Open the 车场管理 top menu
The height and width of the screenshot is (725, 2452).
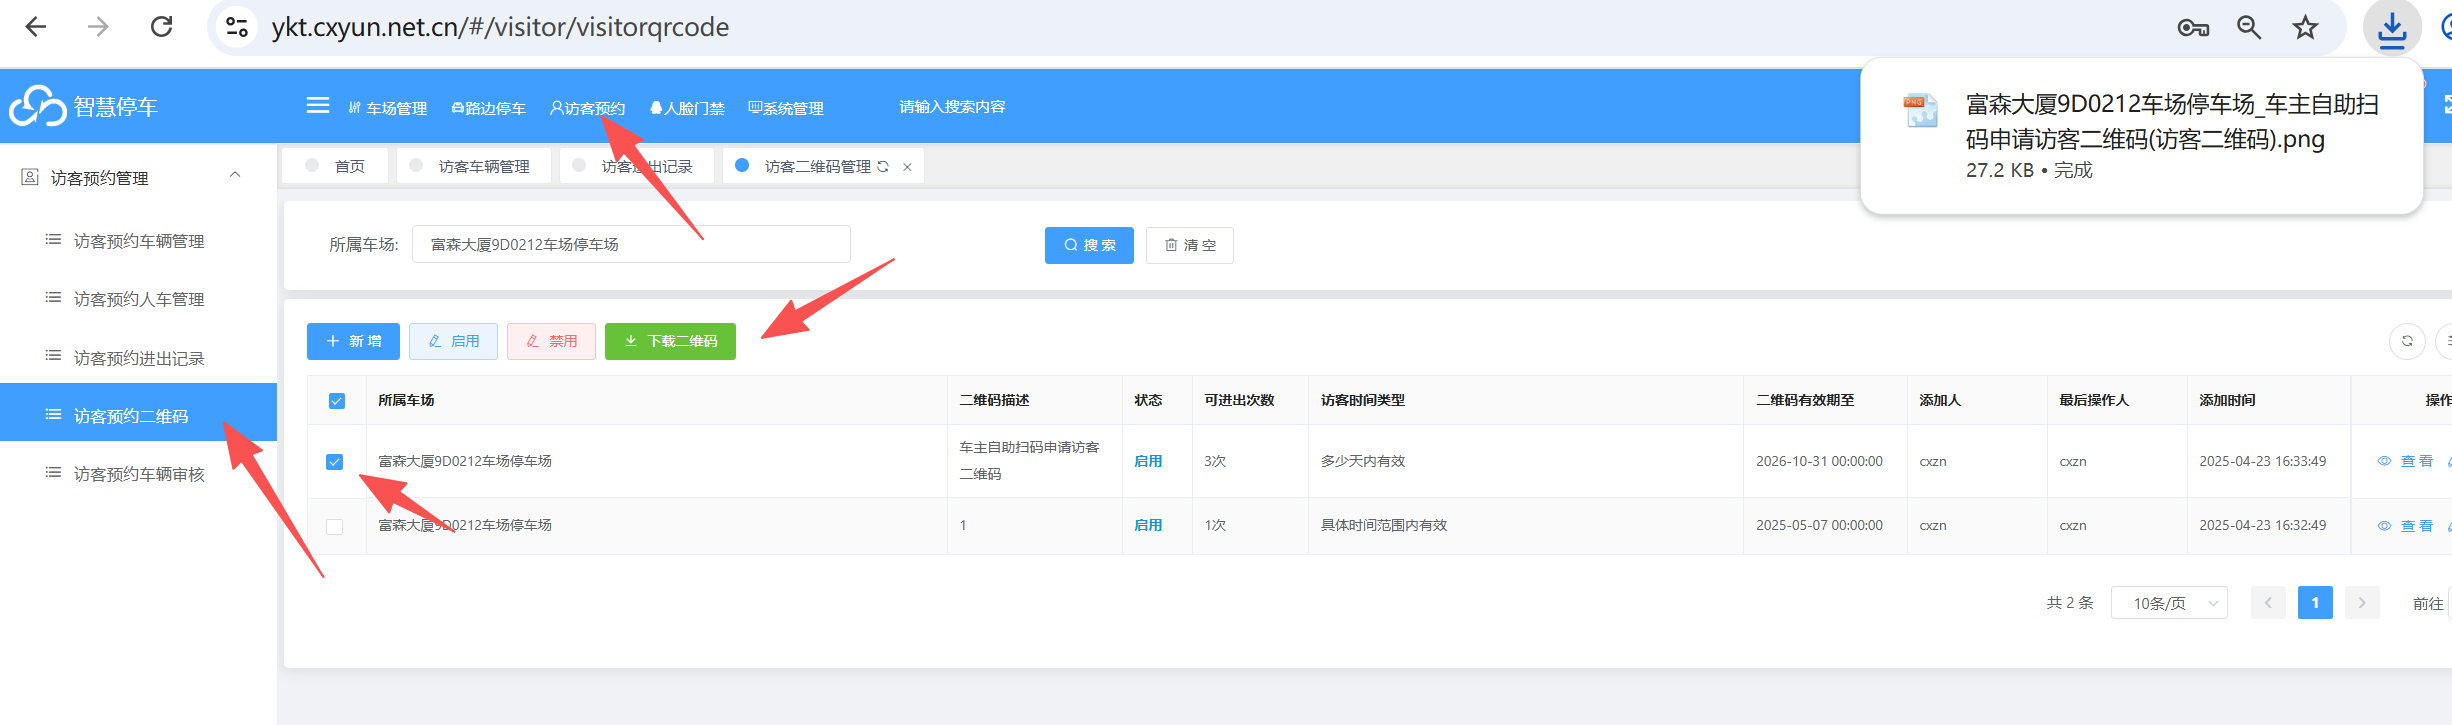point(388,108)
